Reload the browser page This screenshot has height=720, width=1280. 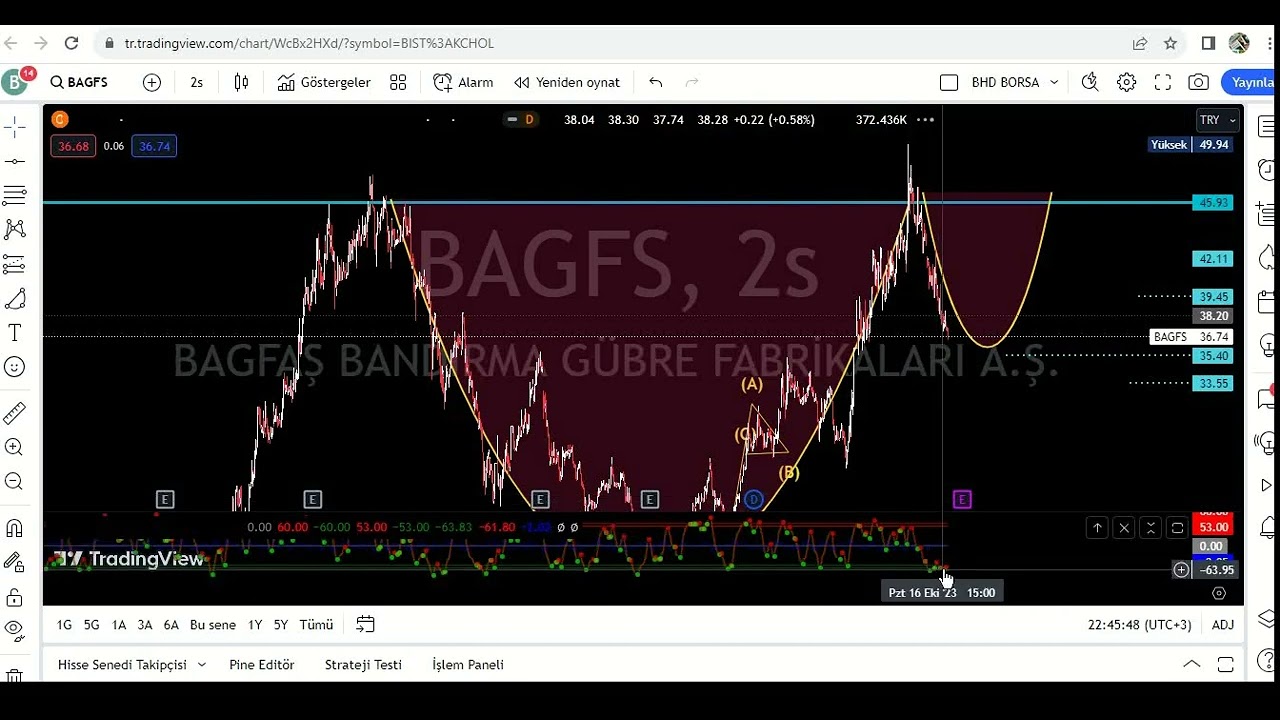pyautogui.click(x=71, y=43)
